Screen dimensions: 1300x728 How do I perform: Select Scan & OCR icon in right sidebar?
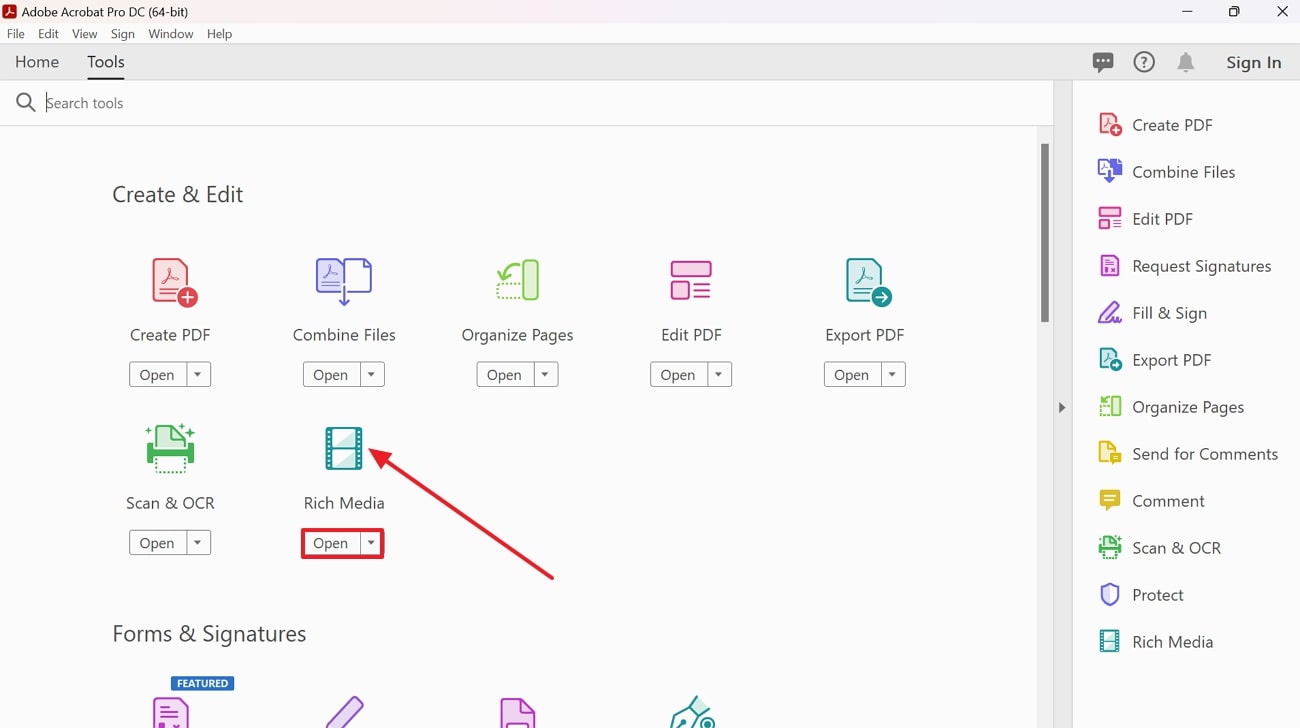[1110, 548]
